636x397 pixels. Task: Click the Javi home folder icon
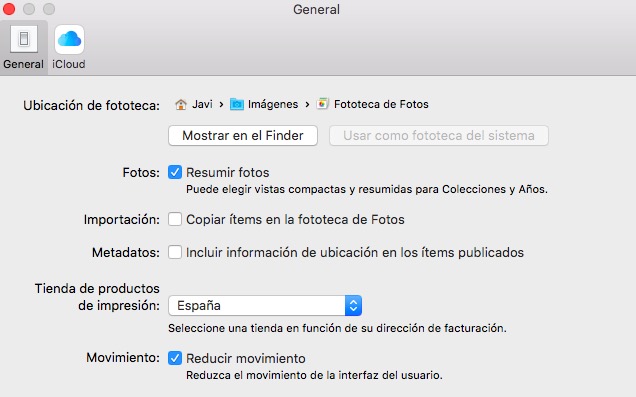click(180, 105)
